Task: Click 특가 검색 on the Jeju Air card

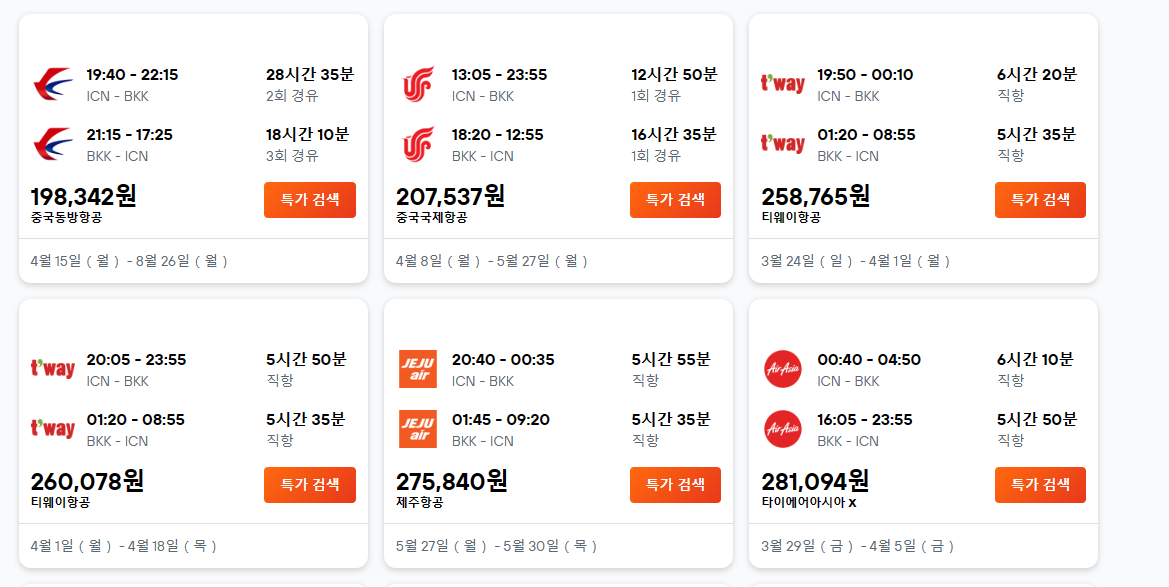Action: [674, 485]
